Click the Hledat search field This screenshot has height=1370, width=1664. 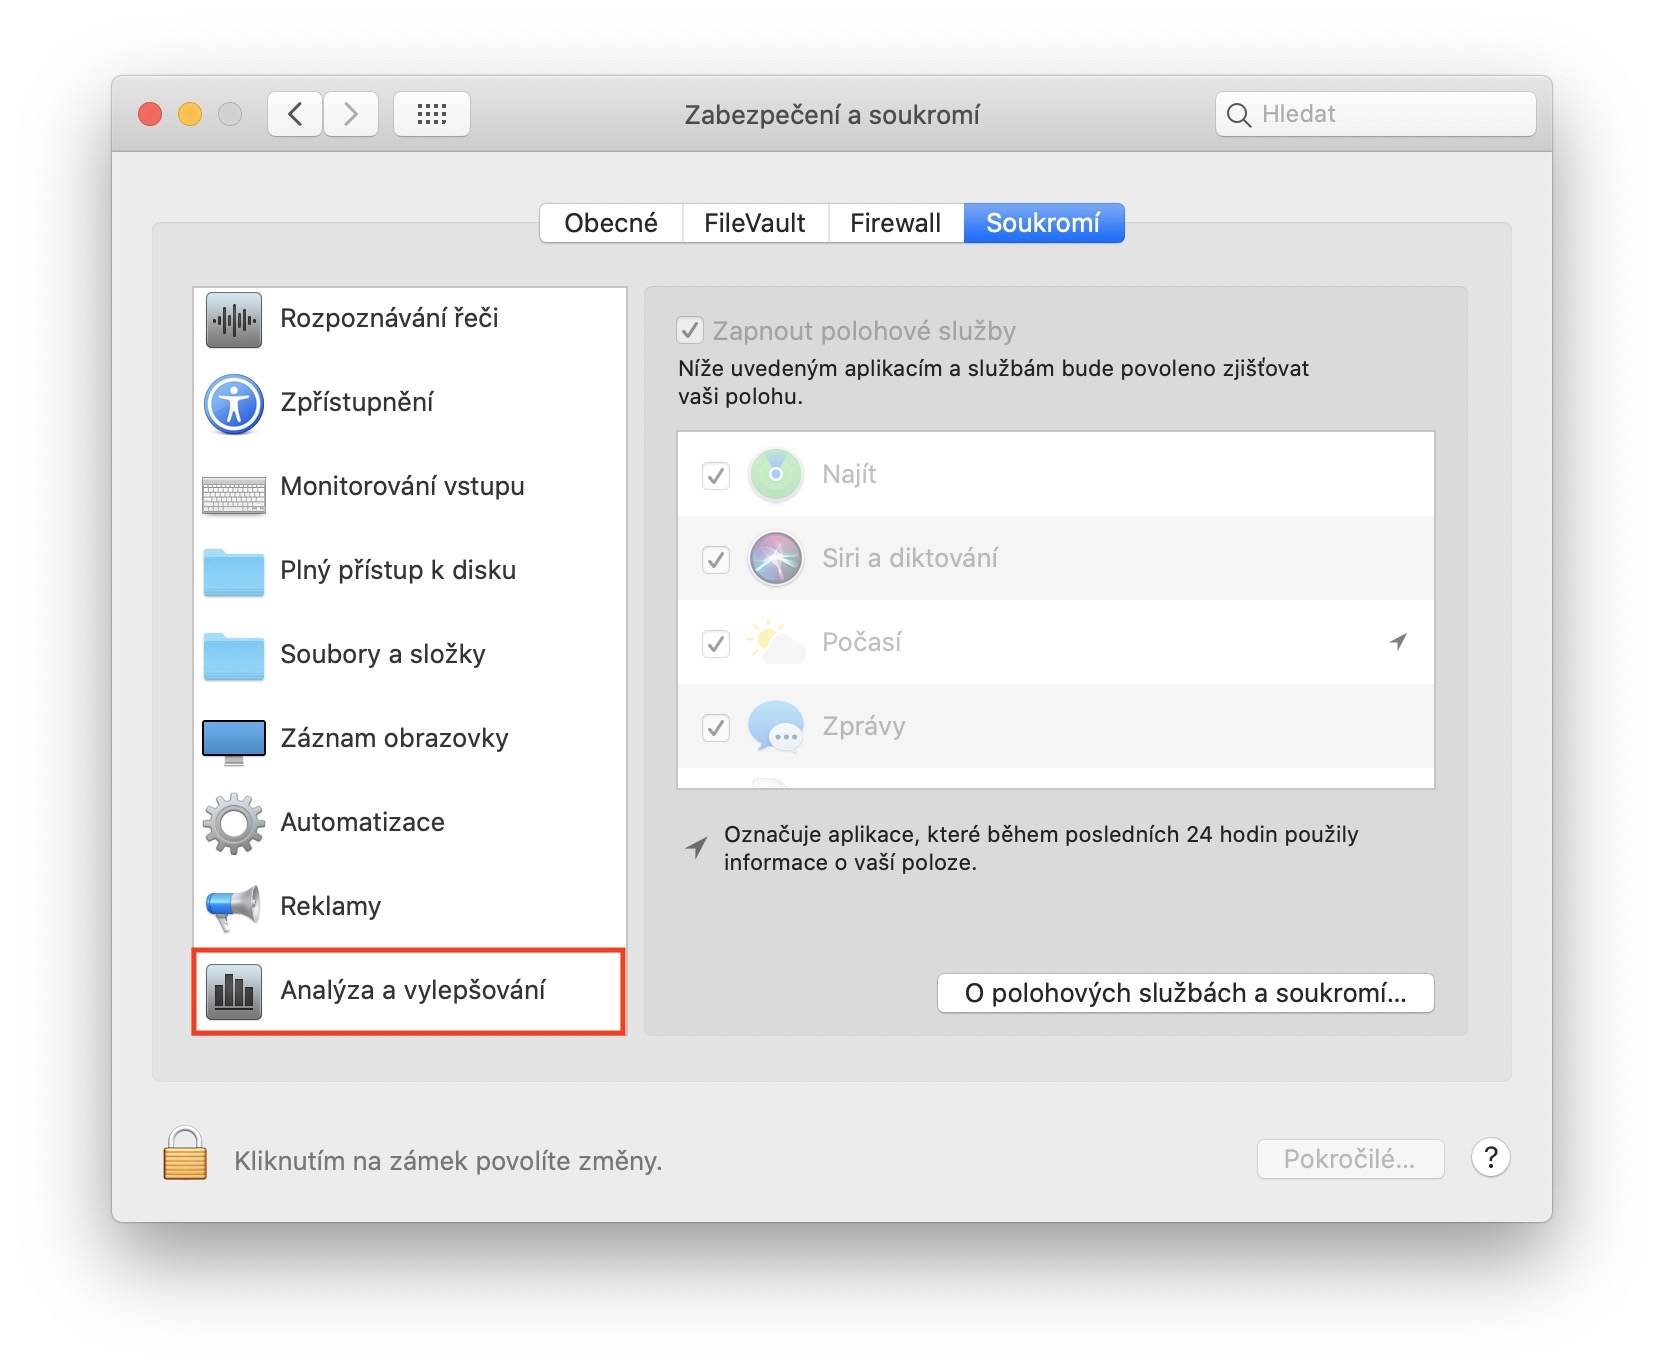(x=1376, y=114)
